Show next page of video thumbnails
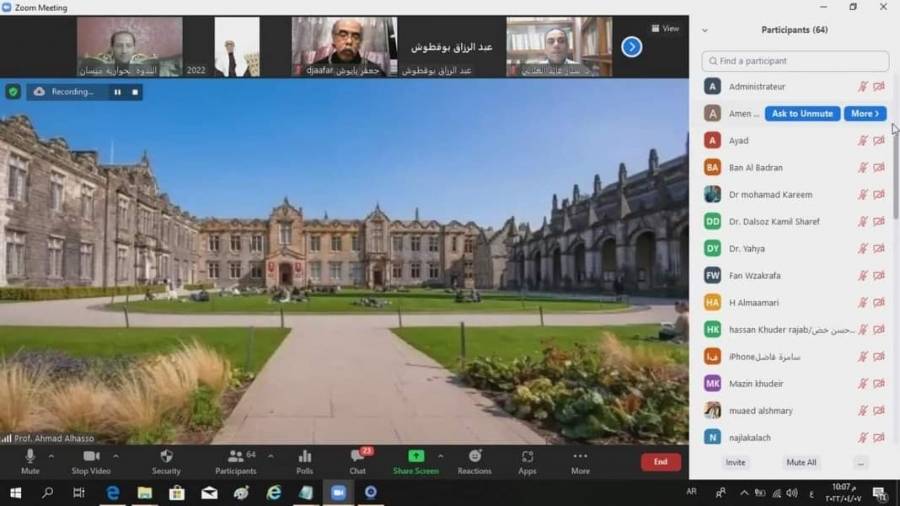The image size is (900, 506). tap(631, 47)
